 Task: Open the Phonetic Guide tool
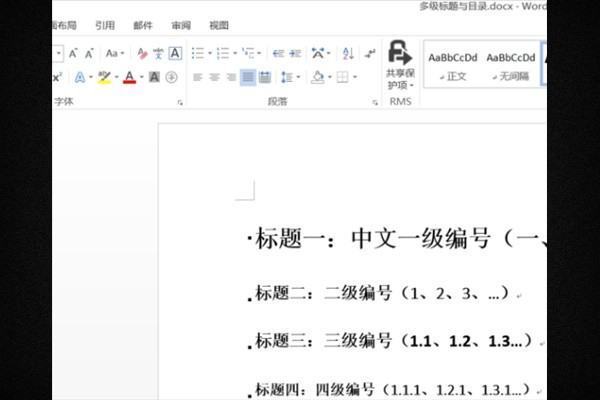(x=158, y=54)
